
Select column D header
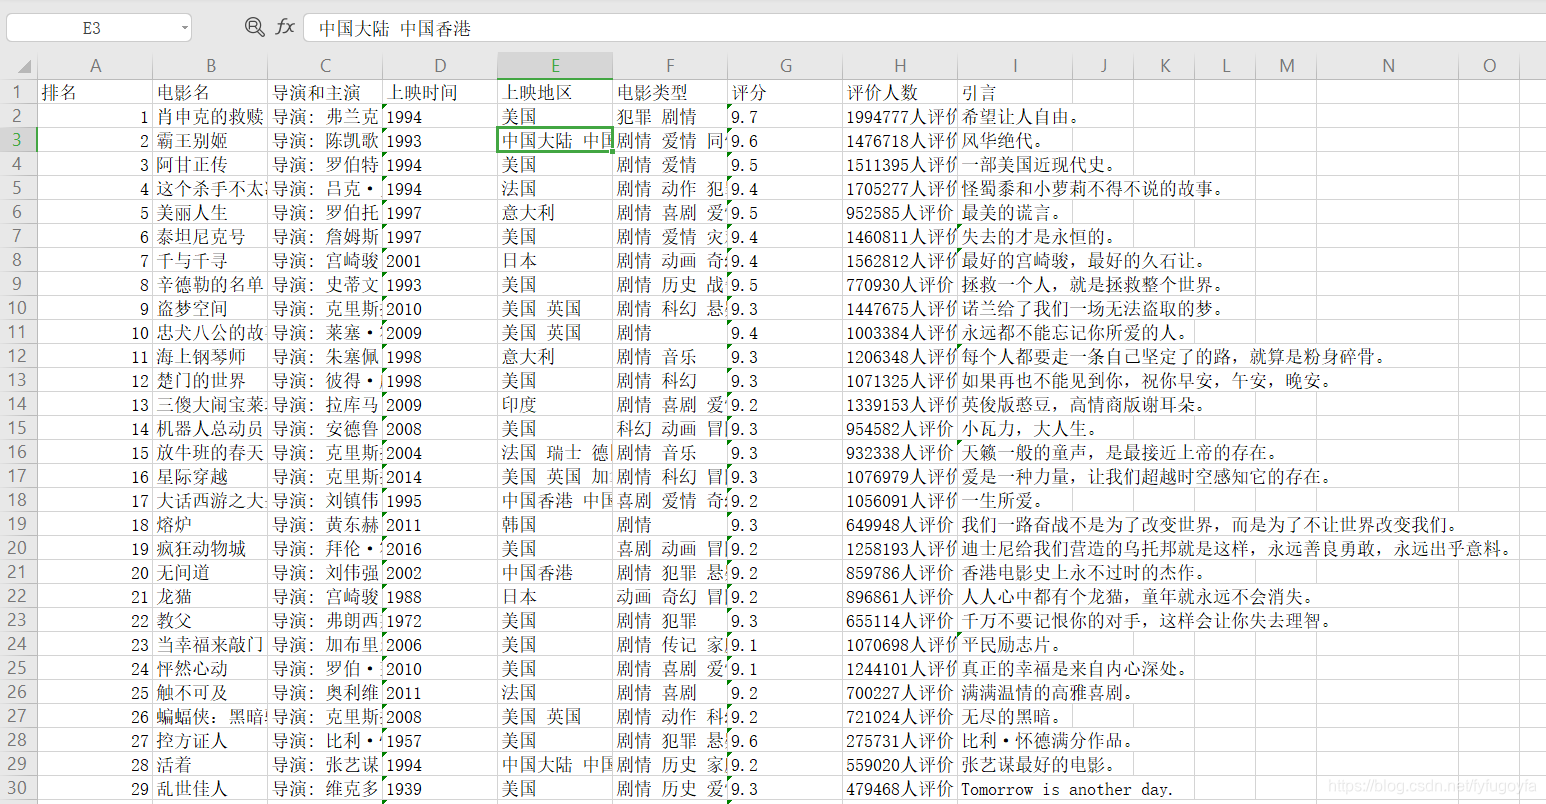pos(440,66)
